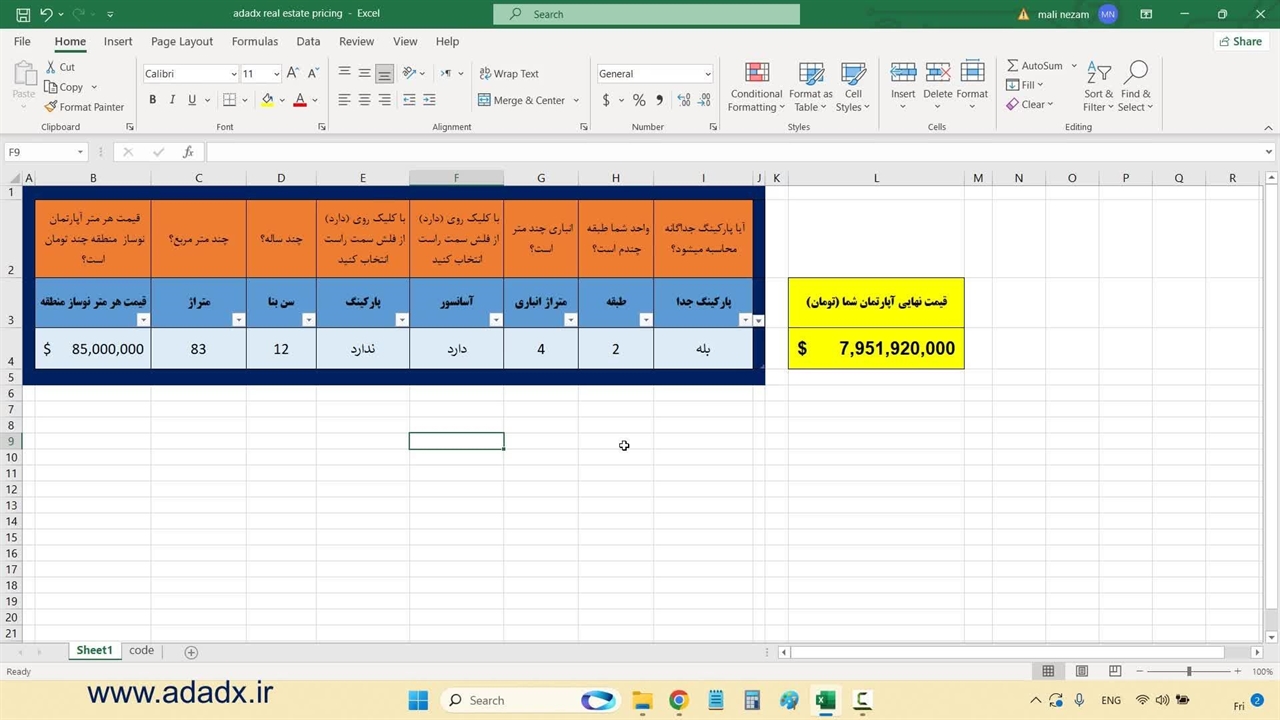Click the Name Box showing F9

click(40, 152)
